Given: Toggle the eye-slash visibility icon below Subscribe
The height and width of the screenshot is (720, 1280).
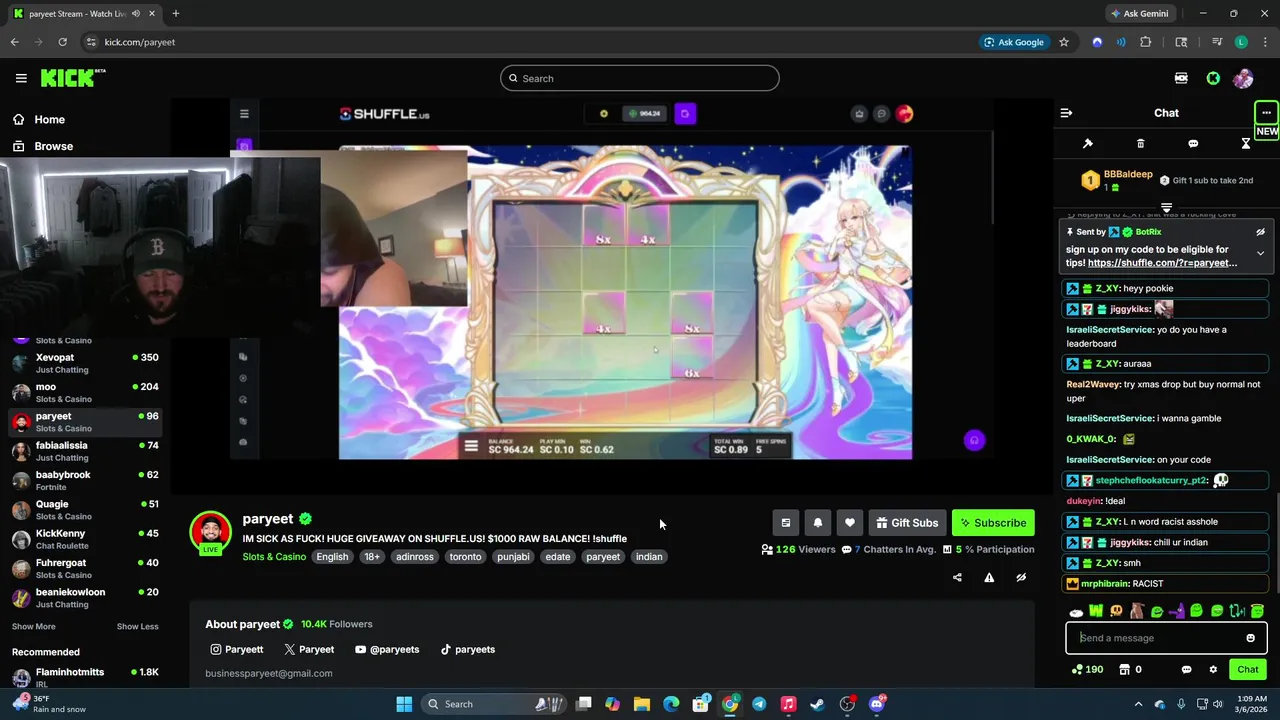Looking at the screenshot, I should pyautogui.click(x=1021, y=577).
